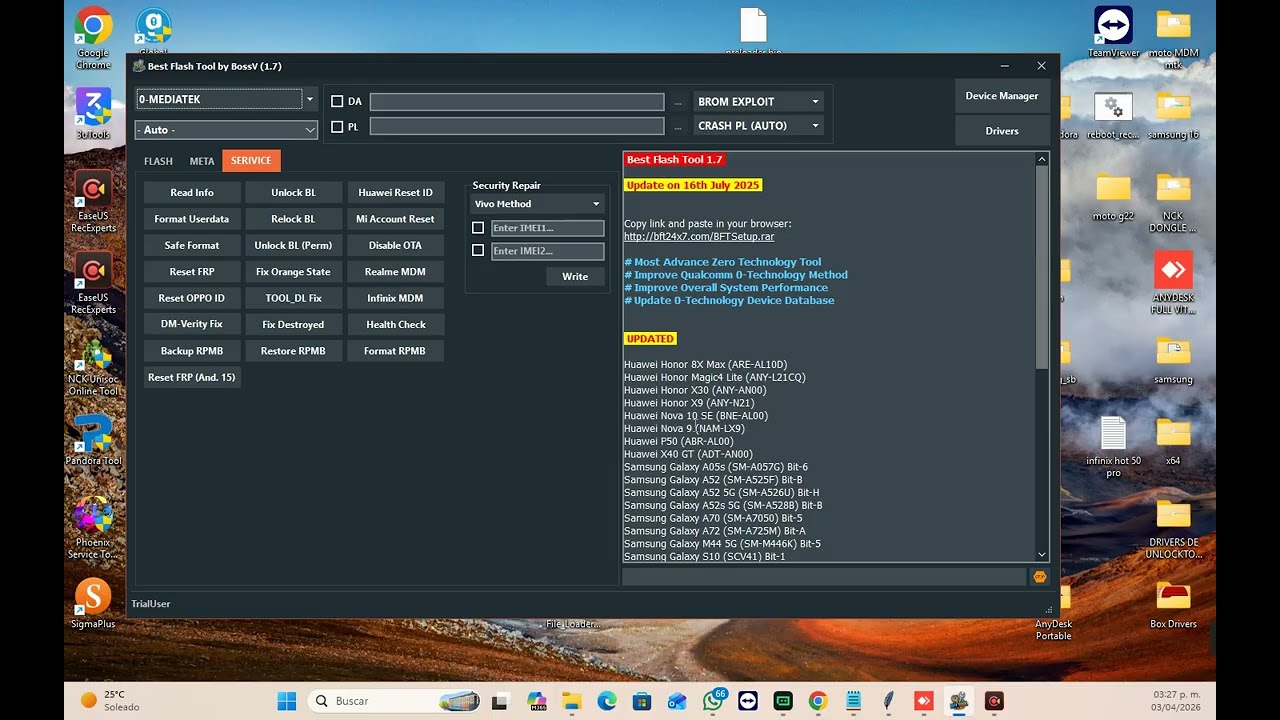This screenshot has width=1280, height=720.
Task: Click the Enter IMEI2 input field
Action: point(548,251)
